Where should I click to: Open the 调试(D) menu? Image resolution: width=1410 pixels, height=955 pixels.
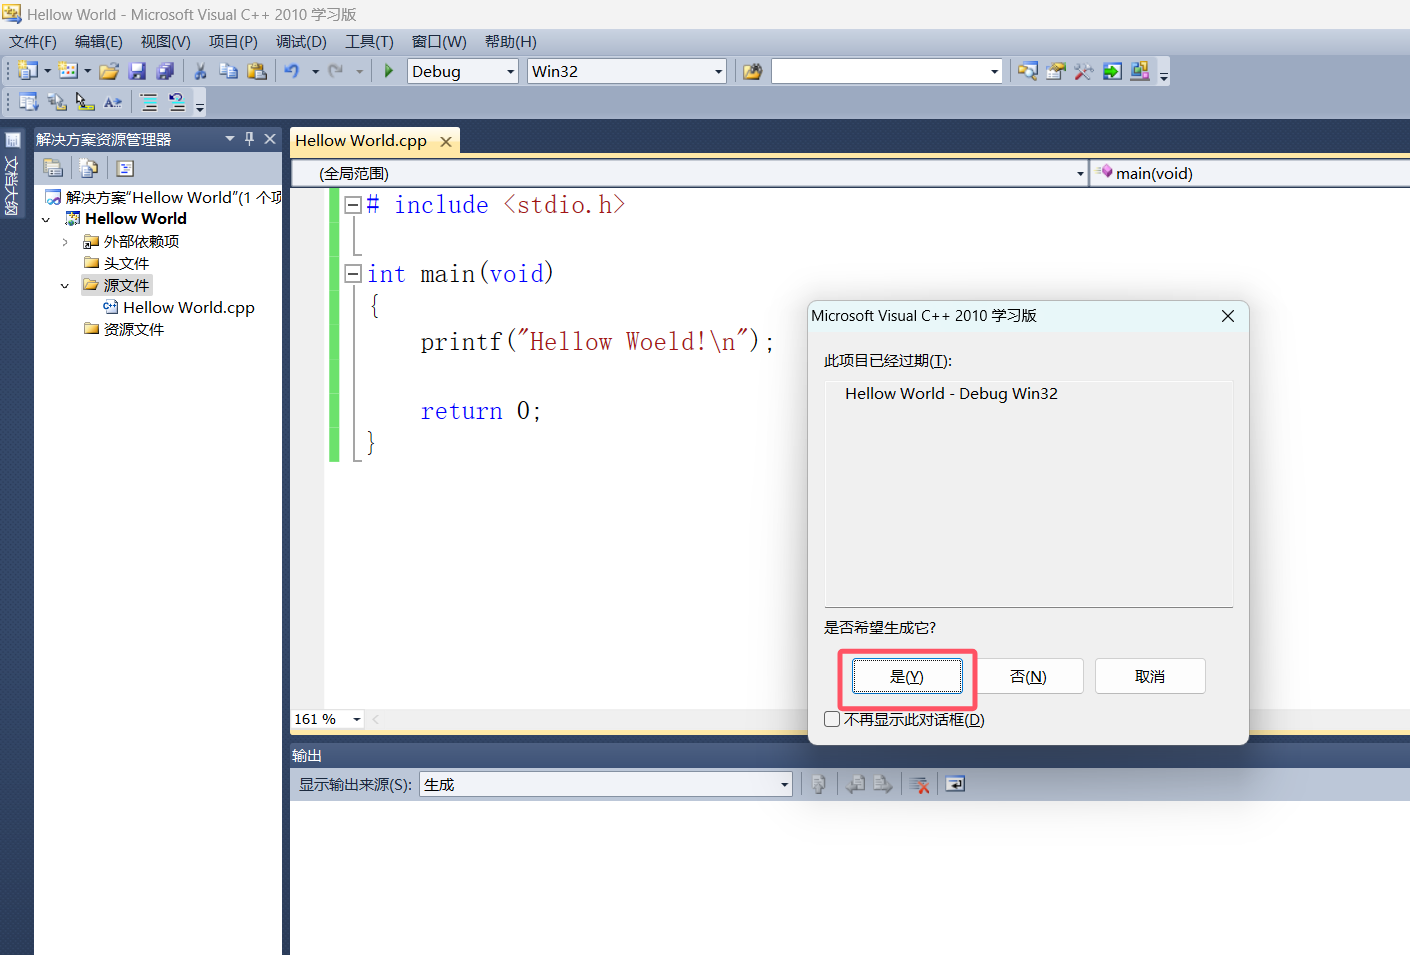(301, 41)
